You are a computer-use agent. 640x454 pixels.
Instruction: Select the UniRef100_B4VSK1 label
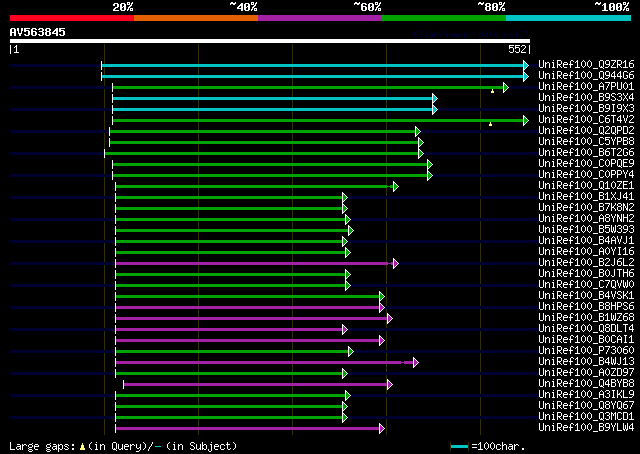(586, 296)
